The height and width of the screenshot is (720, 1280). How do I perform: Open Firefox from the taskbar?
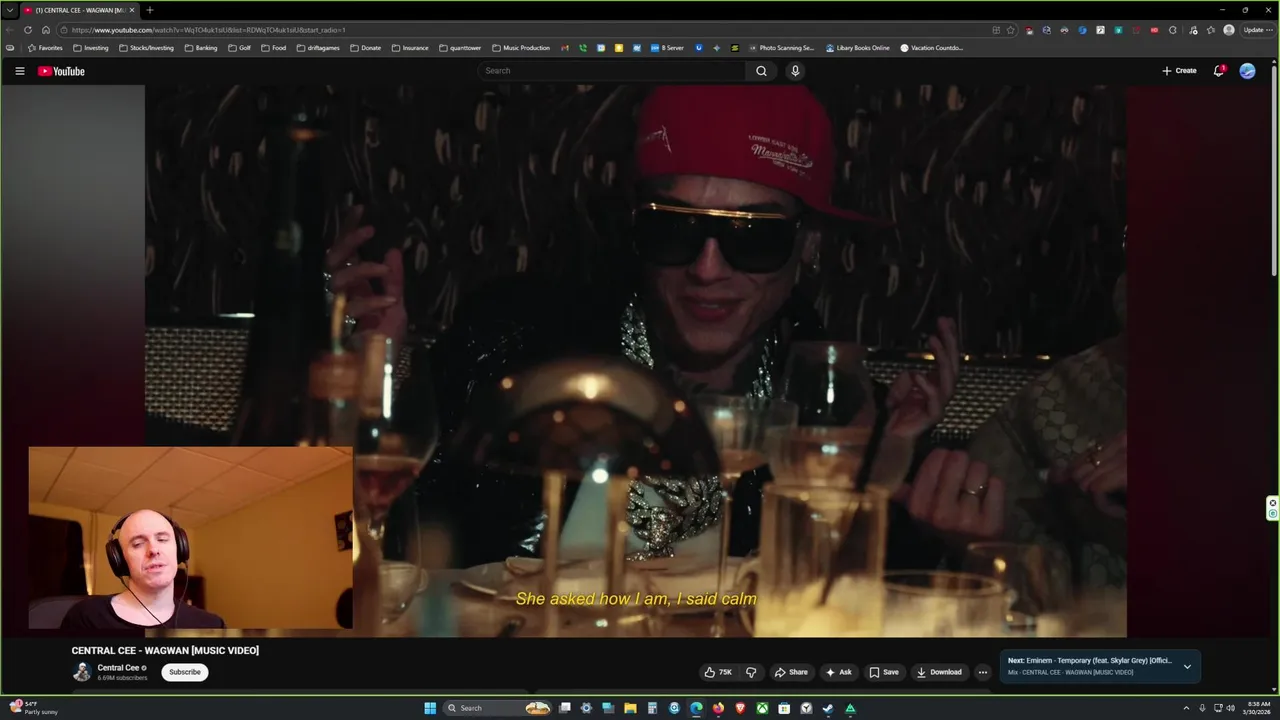(x=718, y=708)
